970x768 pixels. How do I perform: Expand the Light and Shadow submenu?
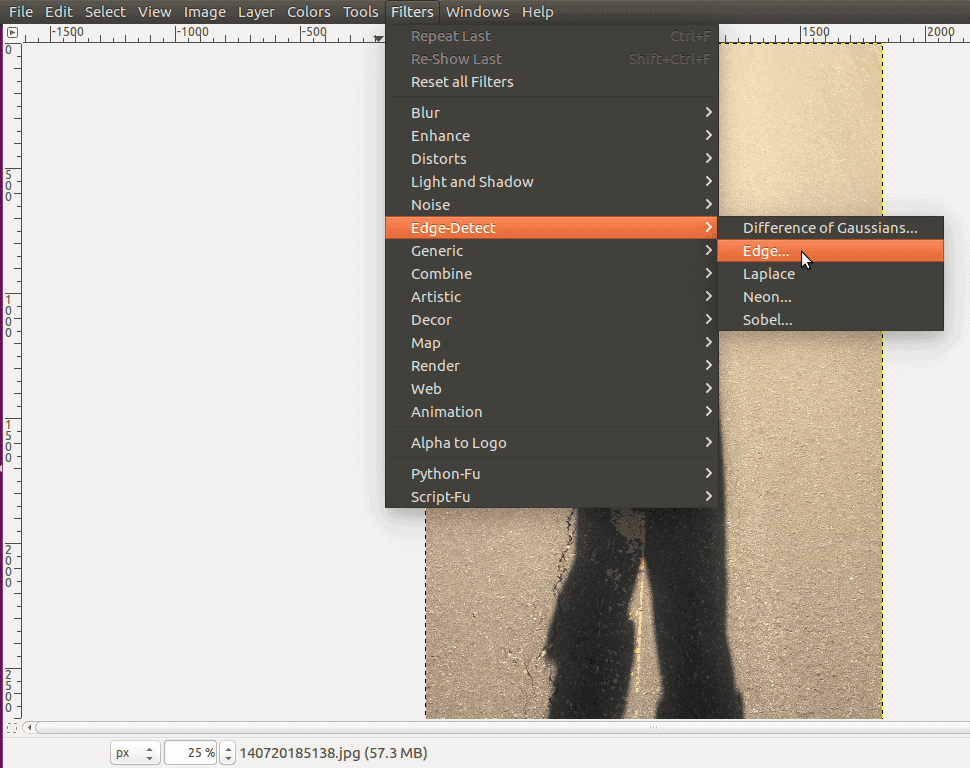pyautogui.click(x=551, y=181)
